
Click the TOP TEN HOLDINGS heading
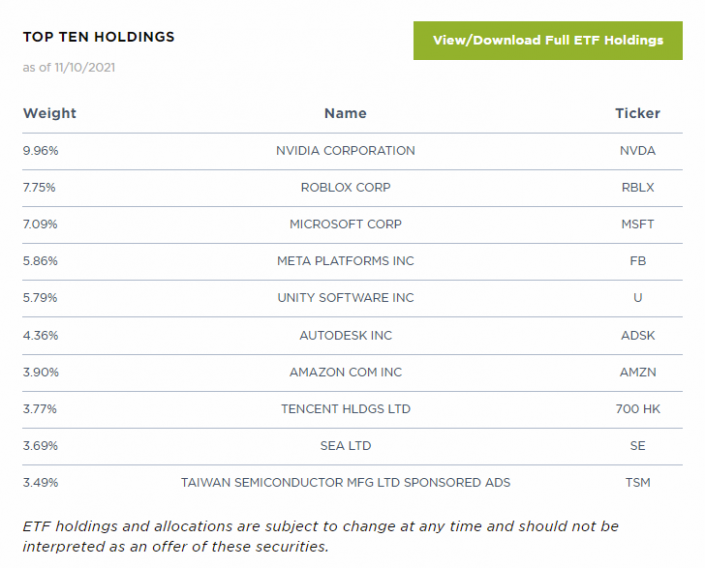(98, 37)
